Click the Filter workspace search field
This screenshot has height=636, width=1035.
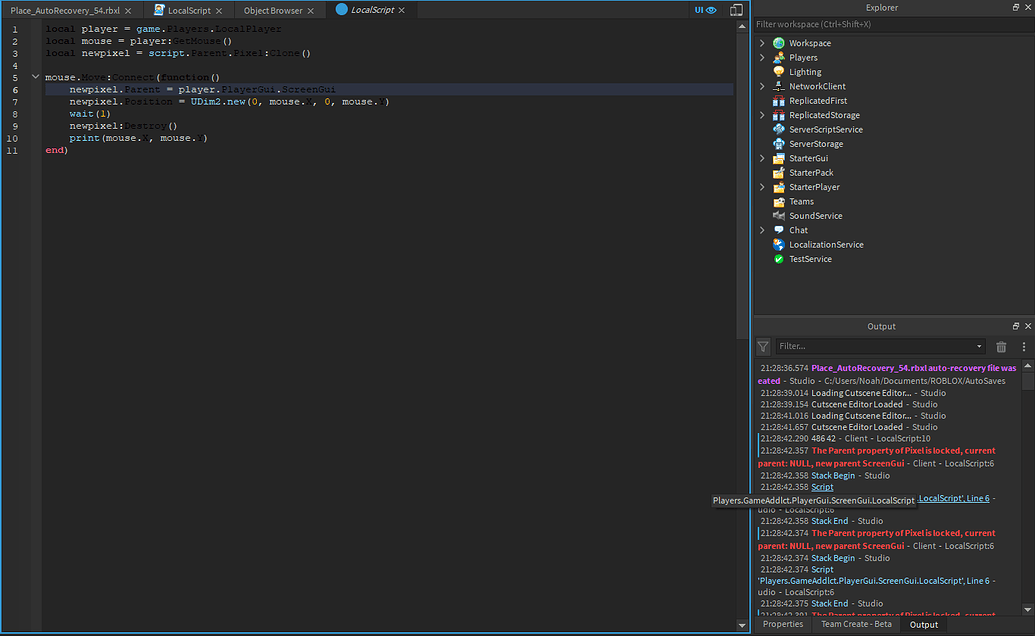[894, 24]
